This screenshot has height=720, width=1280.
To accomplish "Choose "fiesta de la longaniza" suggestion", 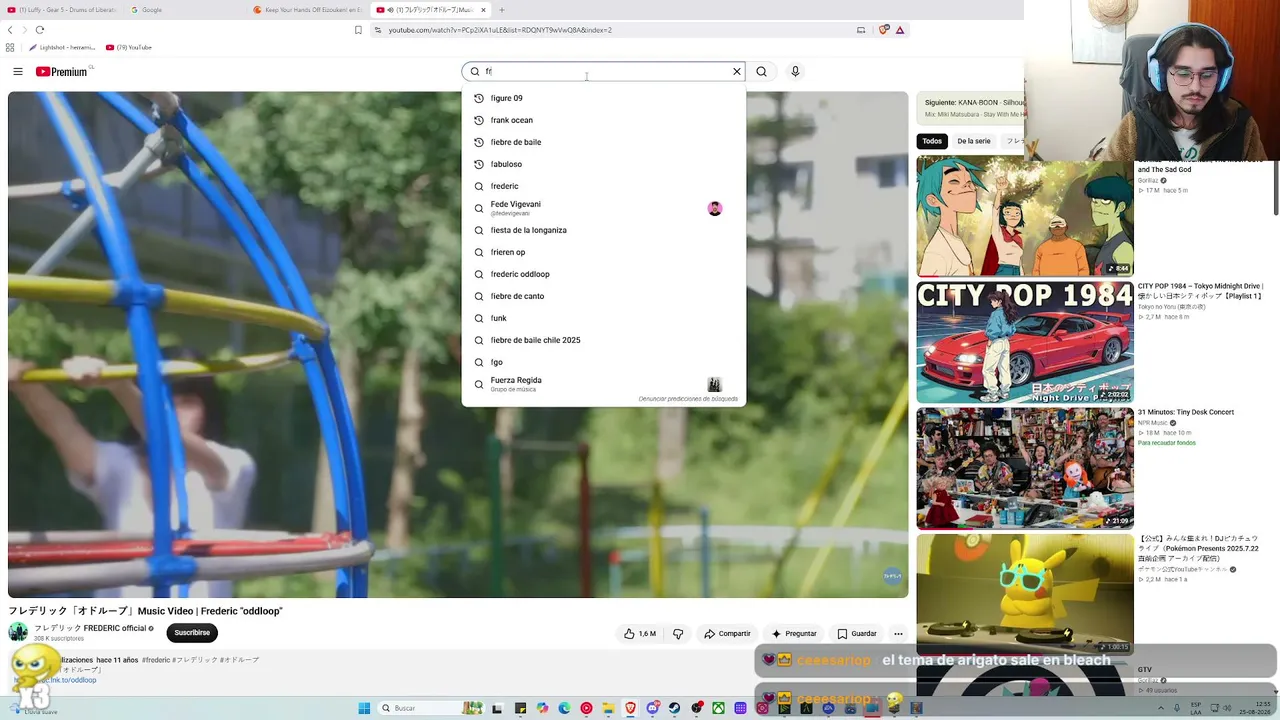I will [604, 230].
